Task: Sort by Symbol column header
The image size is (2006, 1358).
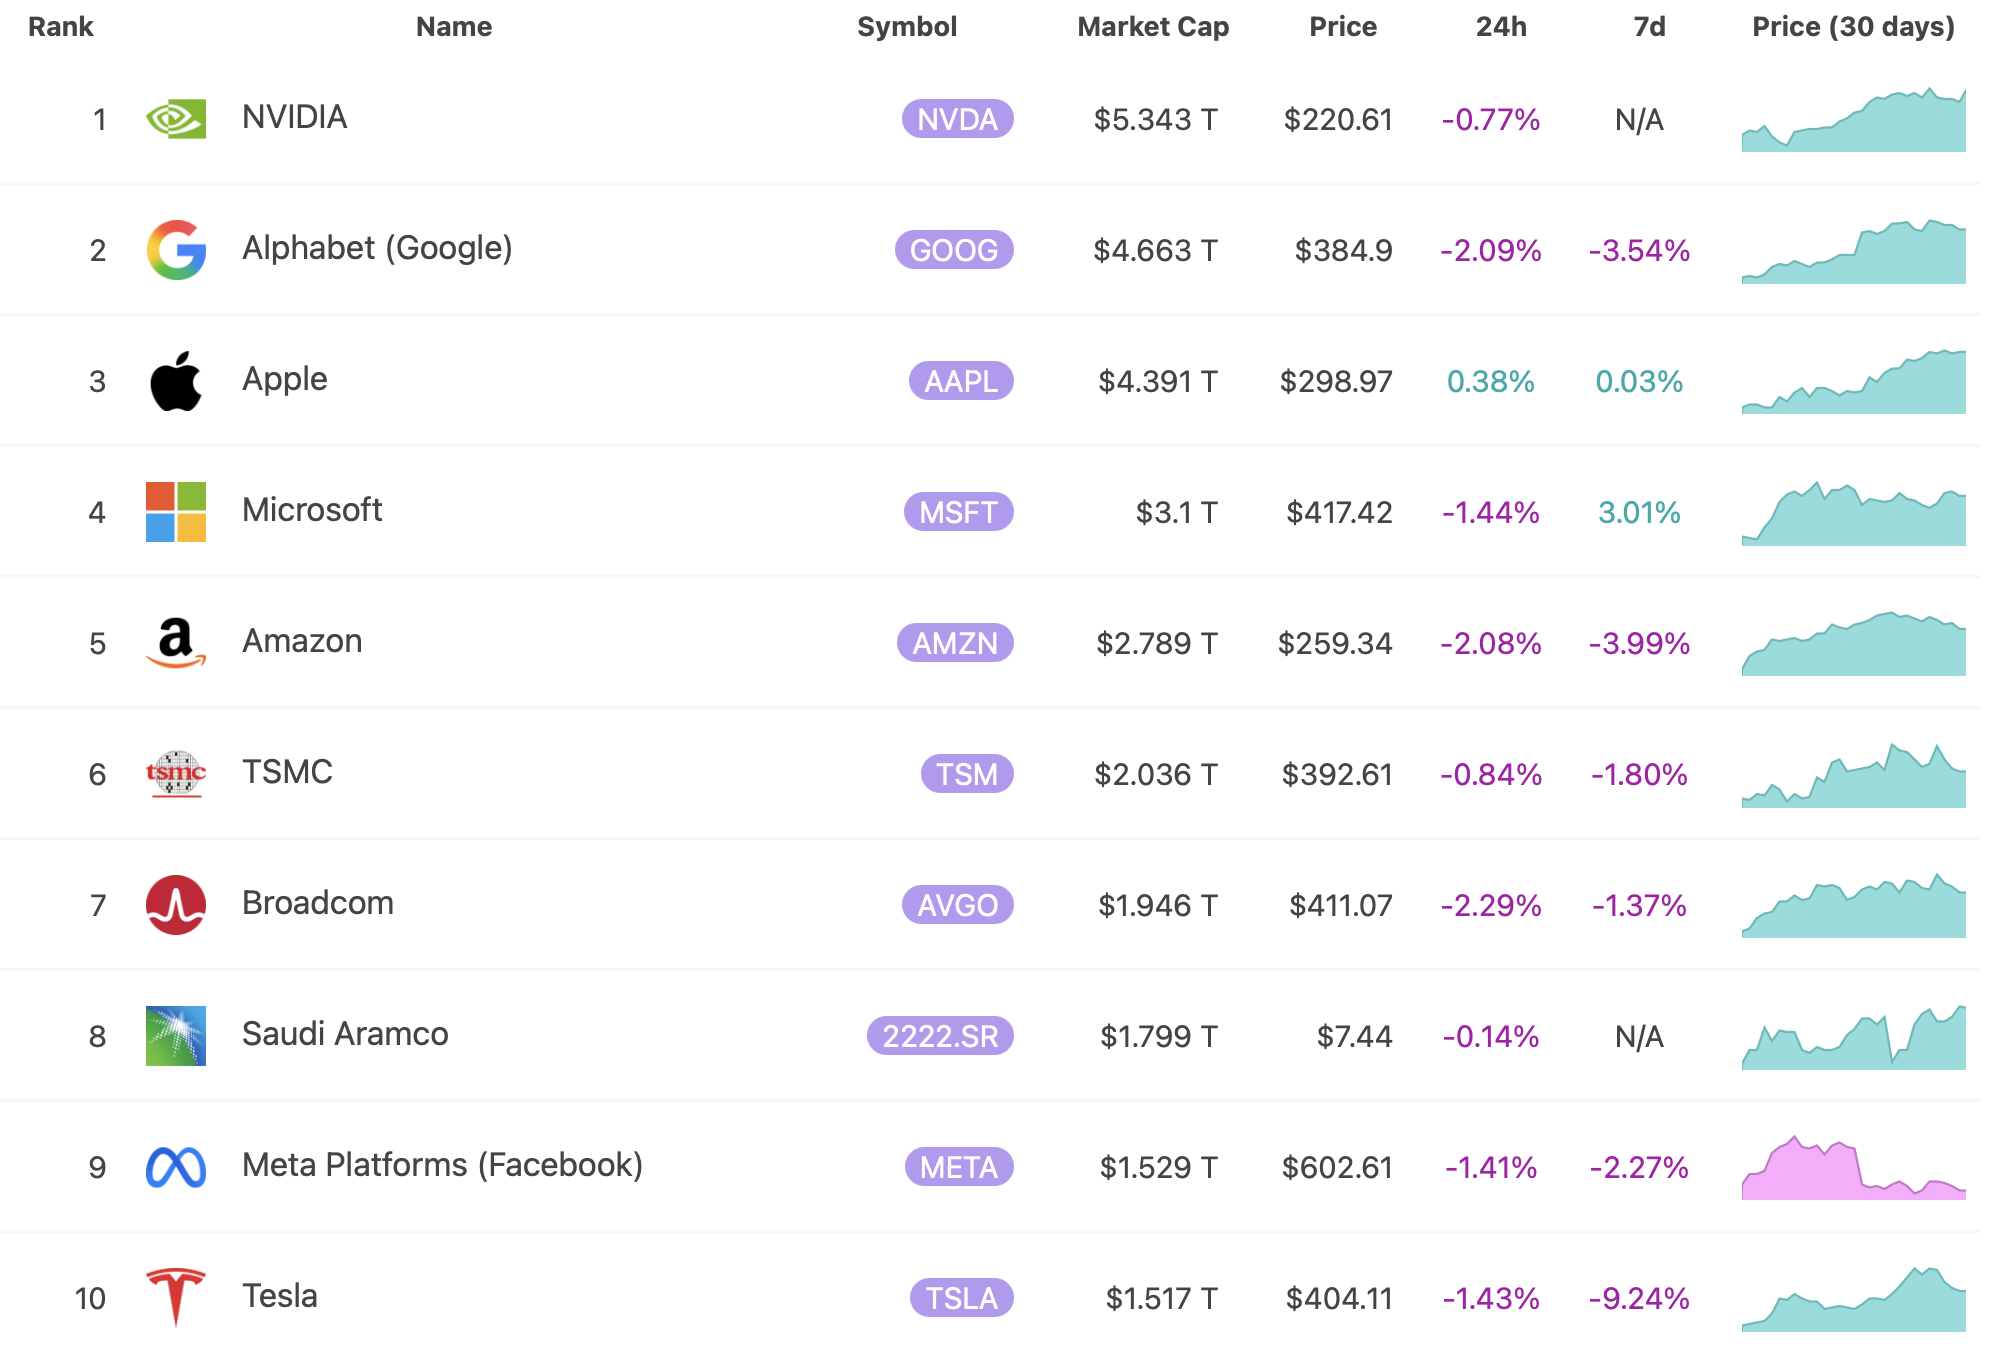Action: point(907,27)
